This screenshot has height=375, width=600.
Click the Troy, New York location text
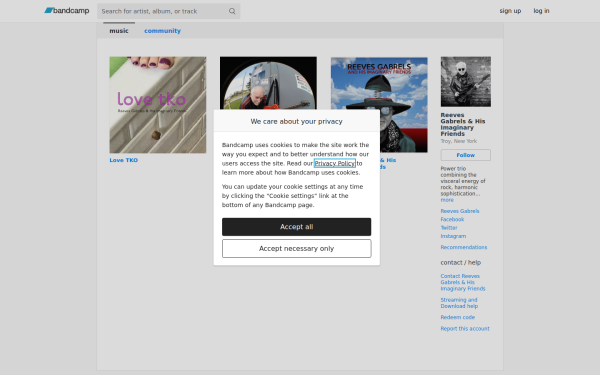pos(458,141)
